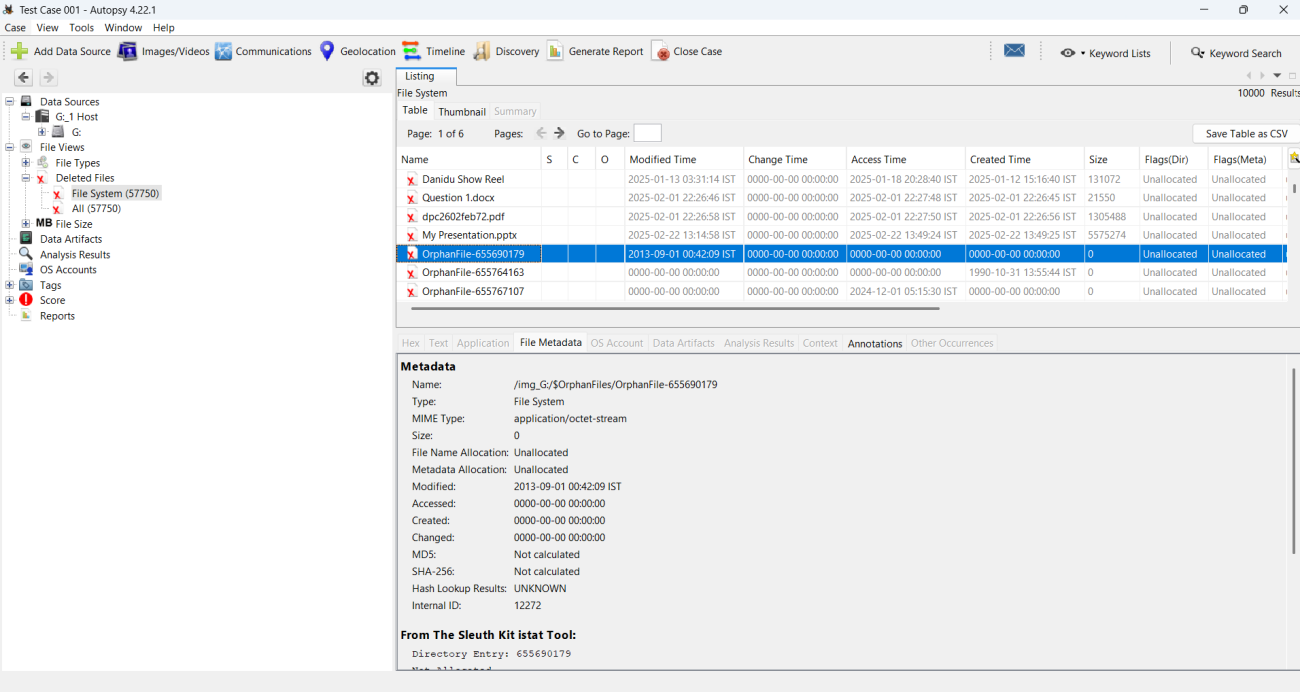Click the Go to Page input field

point(647,133)
